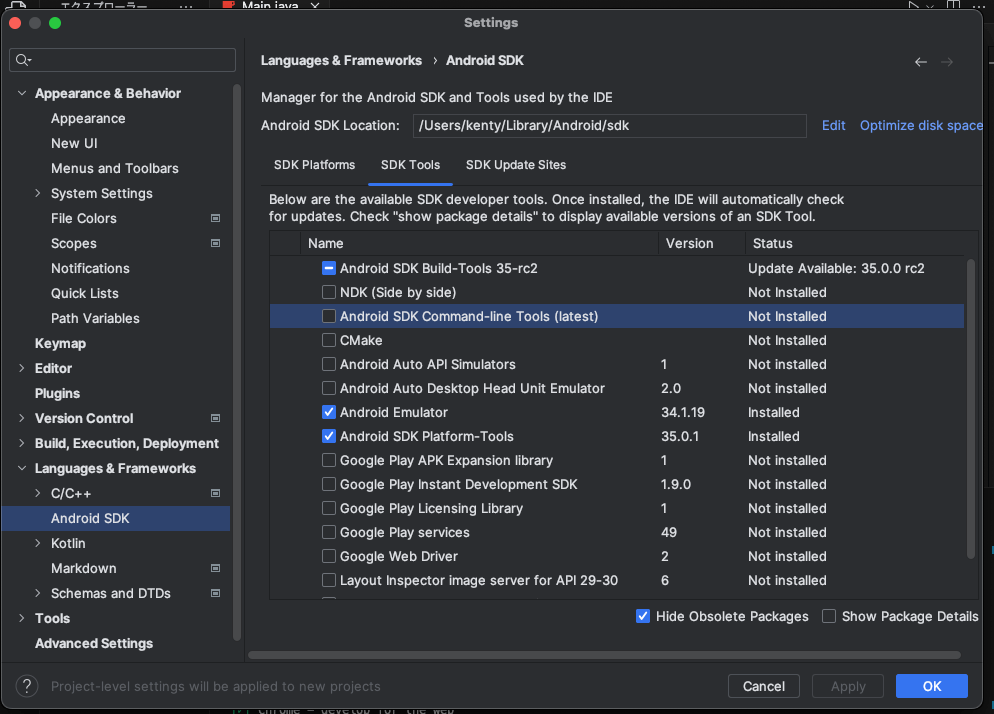
Task: Click the Apply button
Action: point(848,686)
